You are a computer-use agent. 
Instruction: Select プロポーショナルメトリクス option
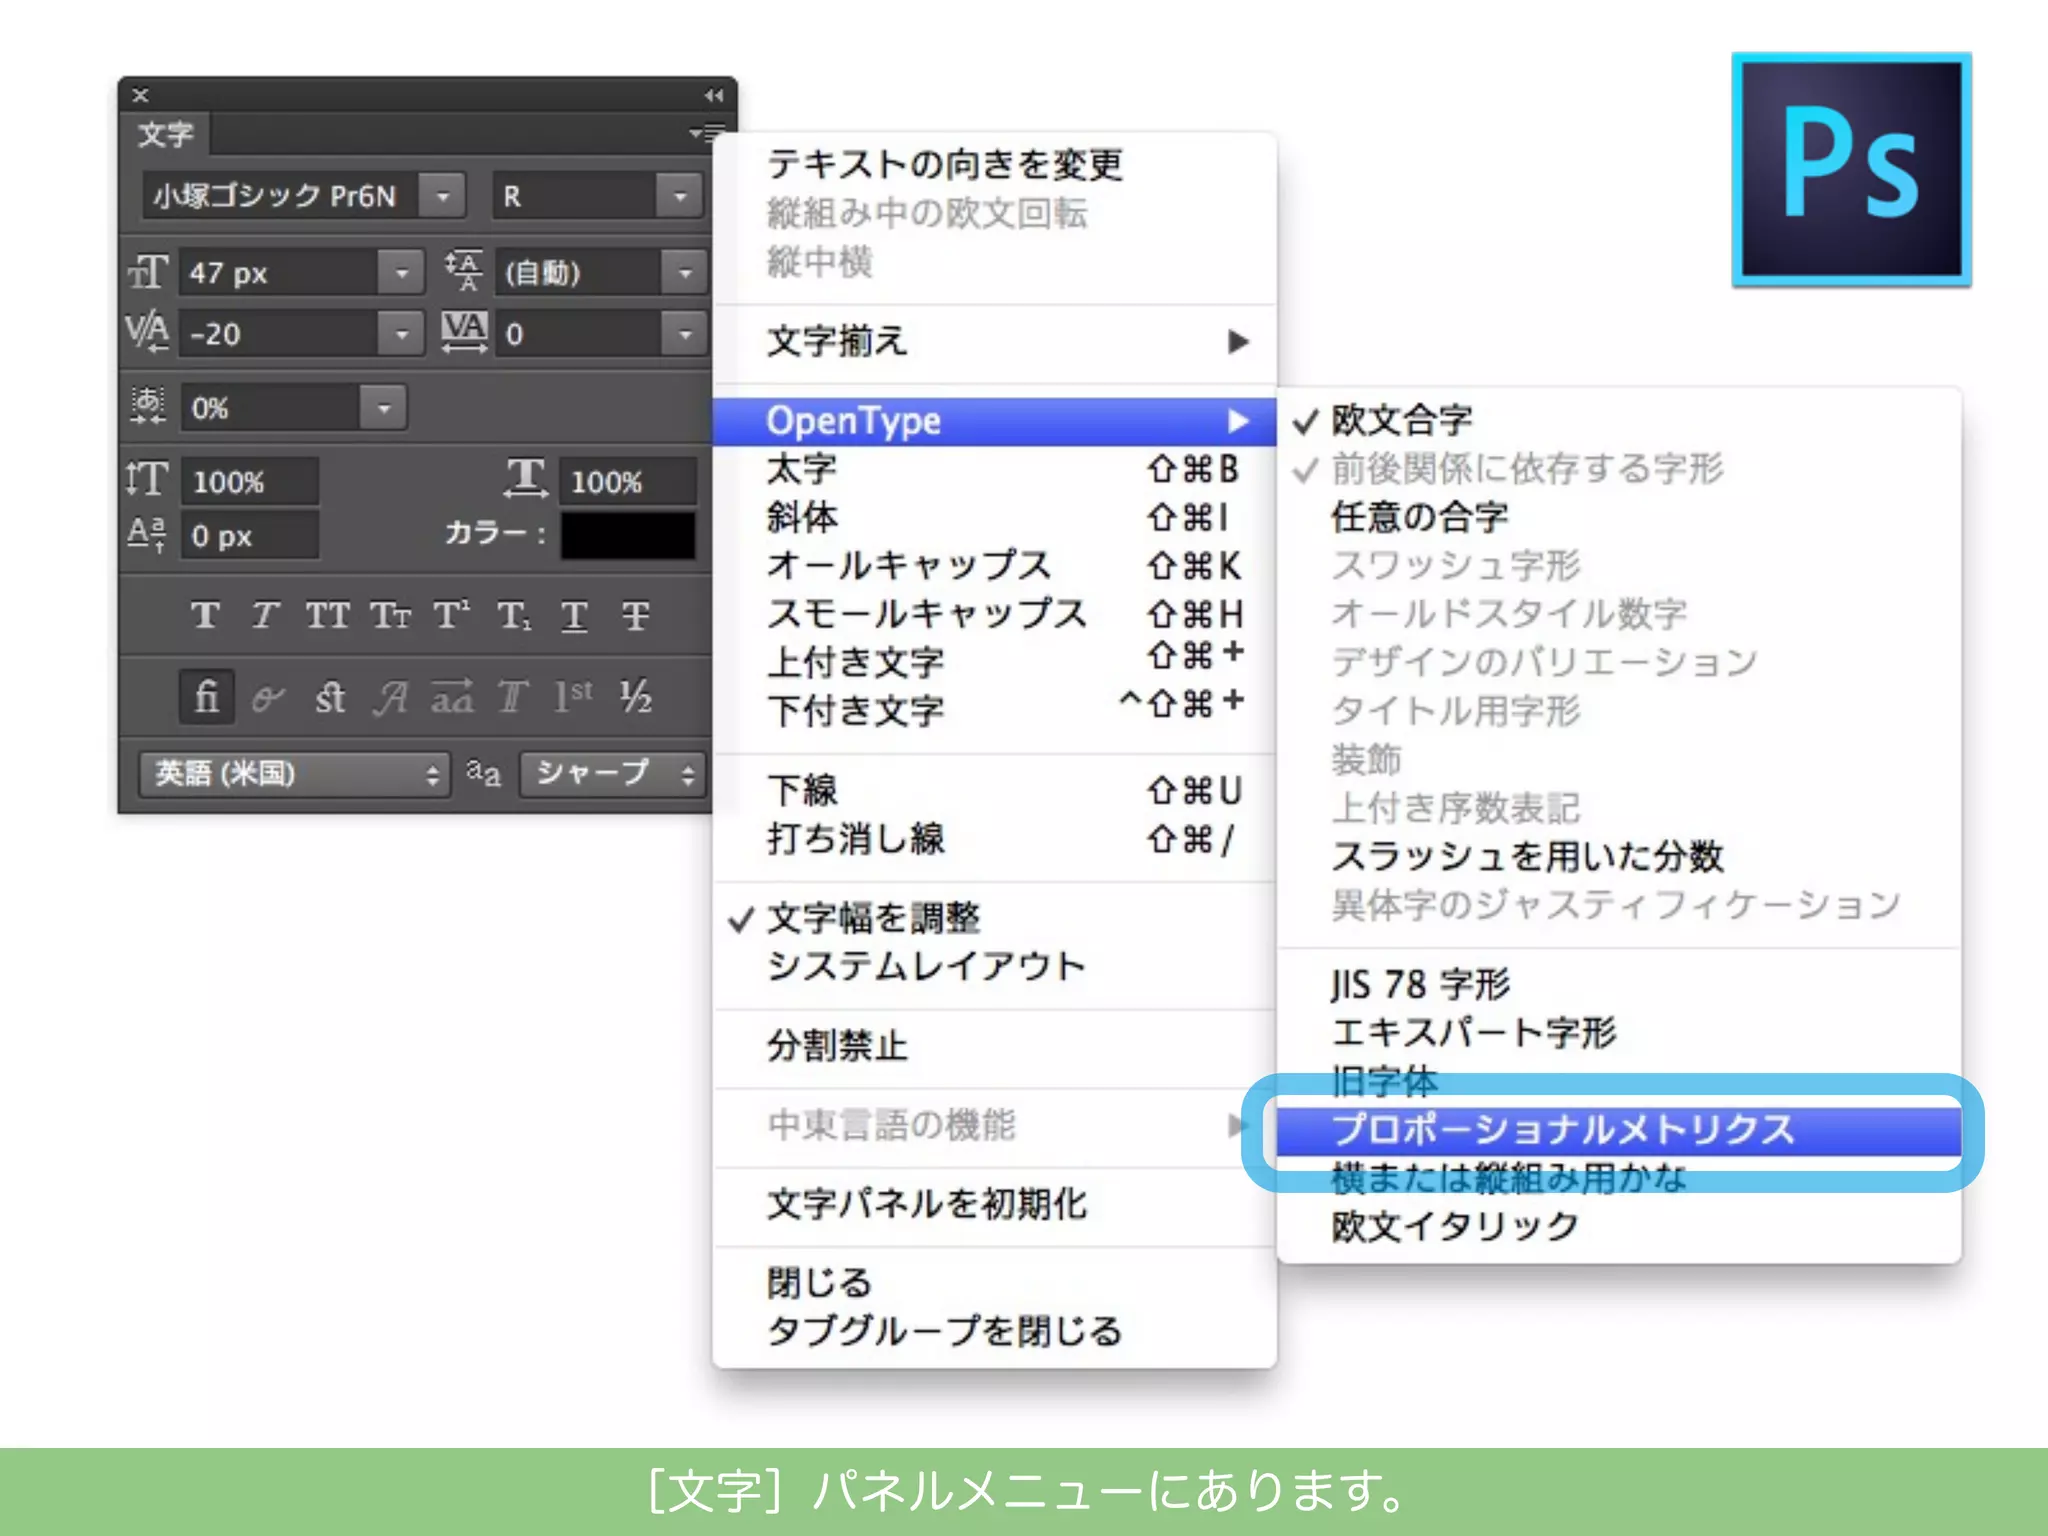tap(1619, 1129)
